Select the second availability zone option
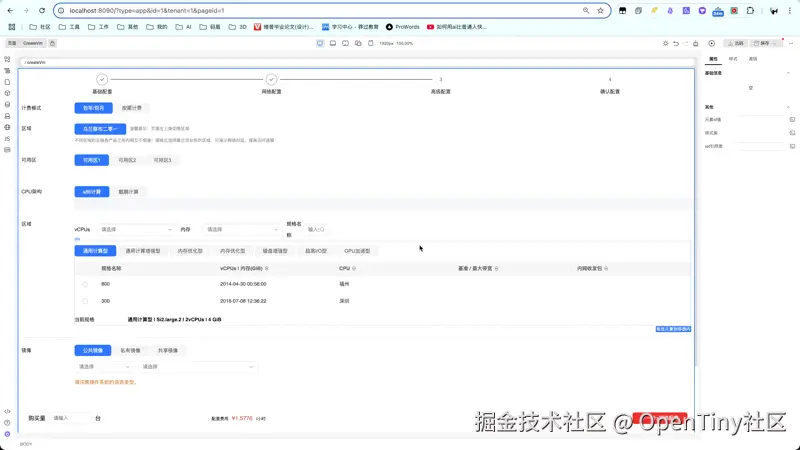 coord(127,160)
